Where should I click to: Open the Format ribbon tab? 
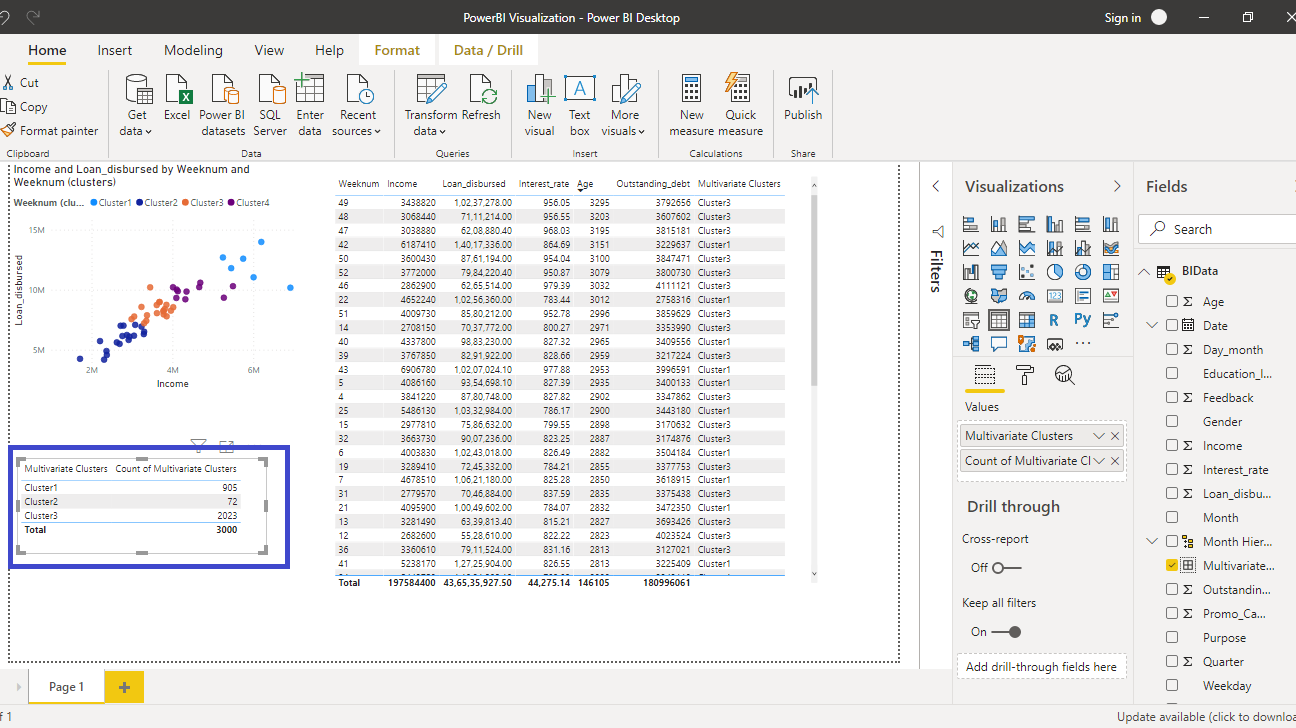tap(397, 50)
